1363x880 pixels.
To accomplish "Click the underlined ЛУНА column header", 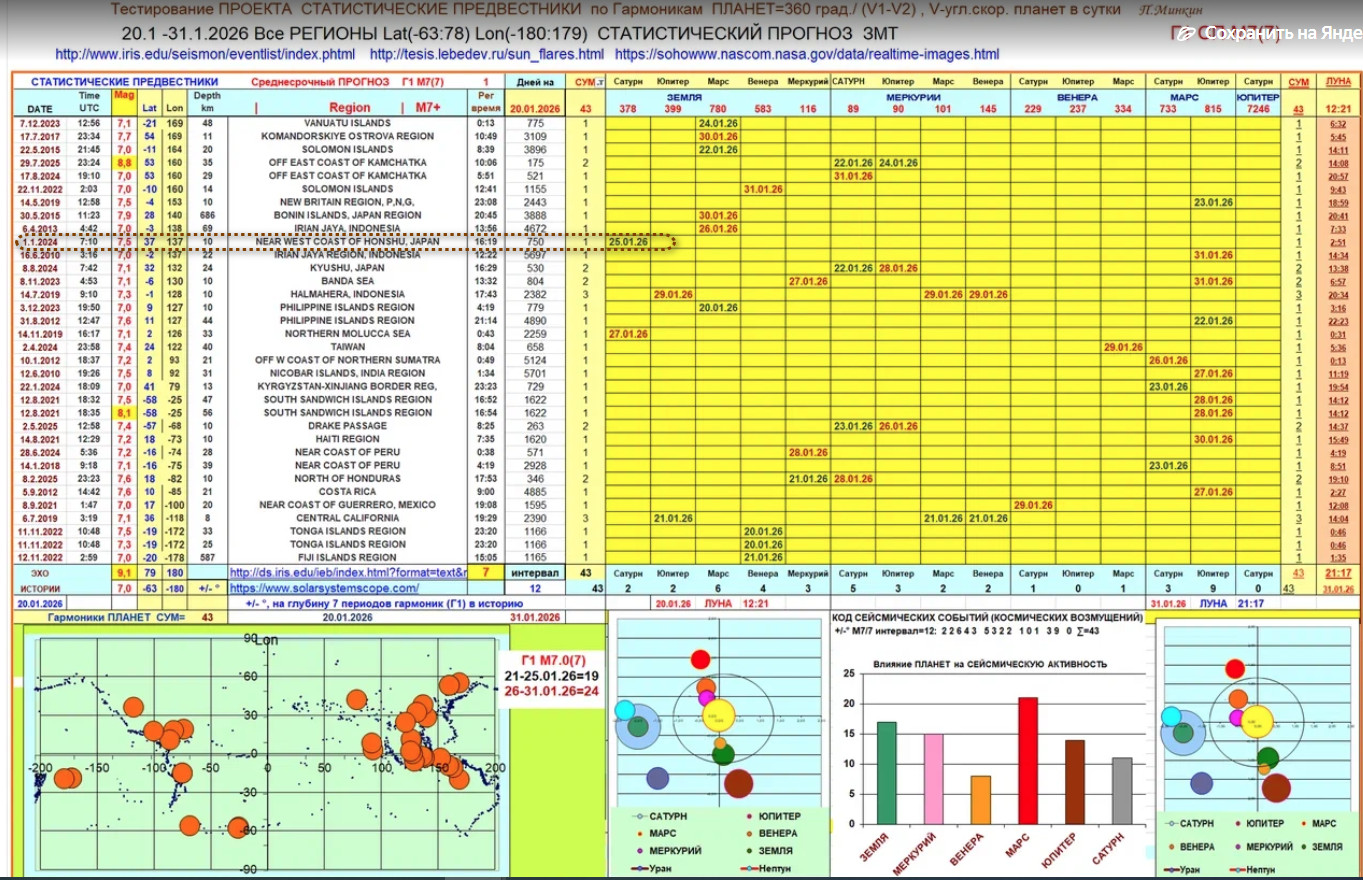I will click(1337, 81).
